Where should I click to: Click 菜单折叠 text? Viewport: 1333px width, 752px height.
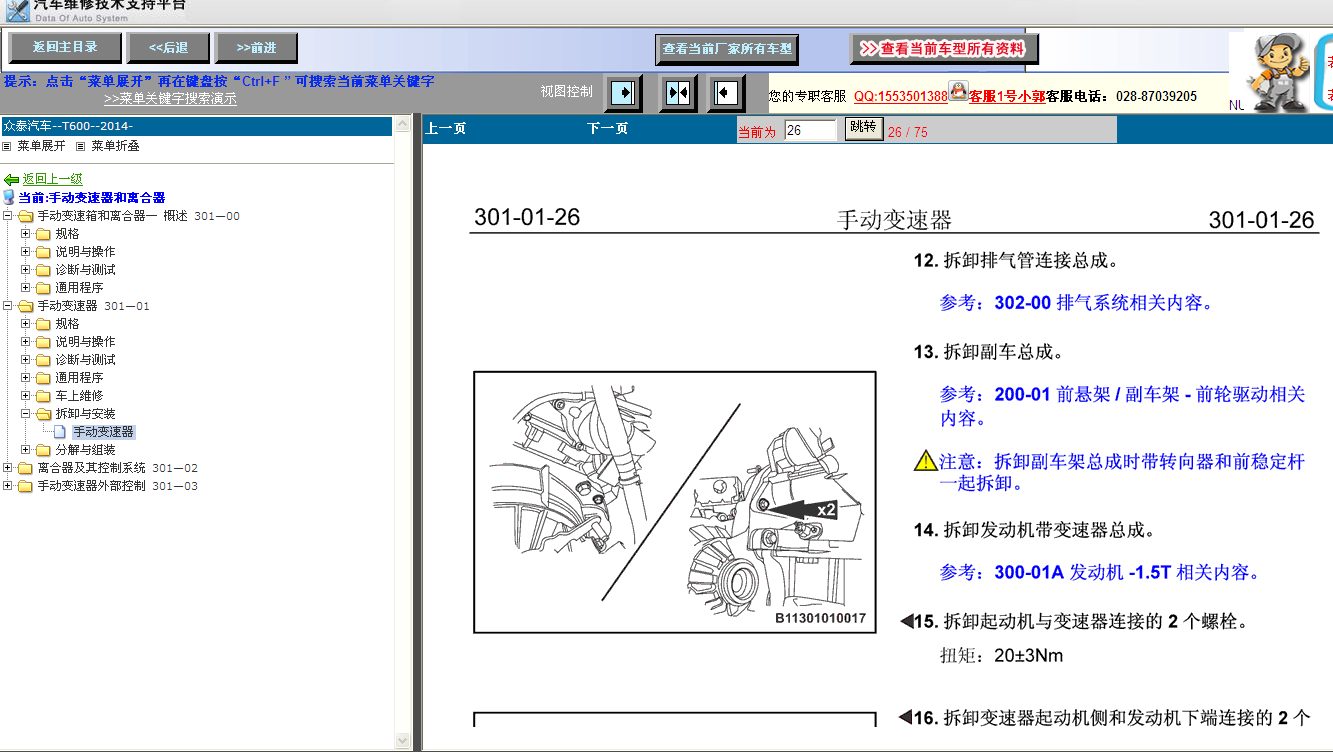pos(115,146)
